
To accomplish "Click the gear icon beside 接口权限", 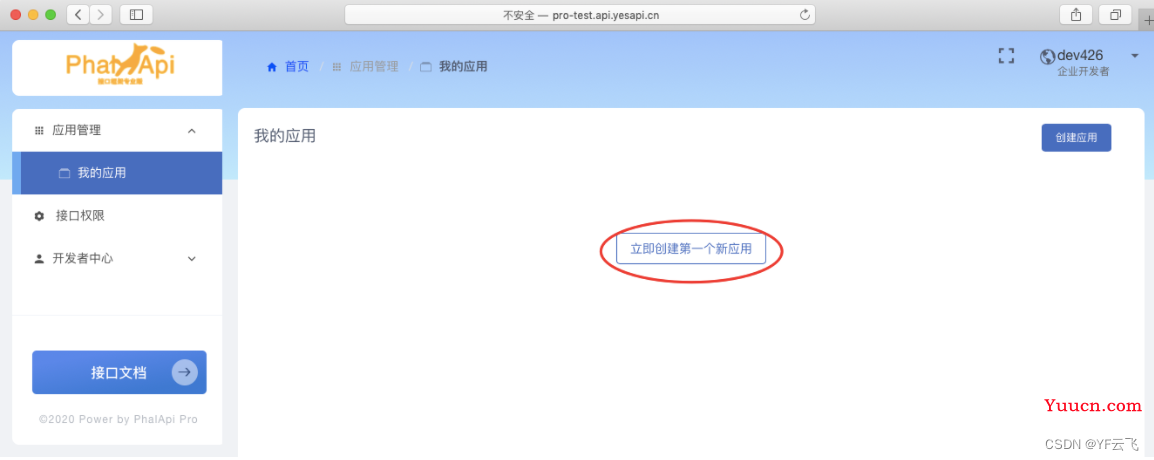I will pos(40,216).
